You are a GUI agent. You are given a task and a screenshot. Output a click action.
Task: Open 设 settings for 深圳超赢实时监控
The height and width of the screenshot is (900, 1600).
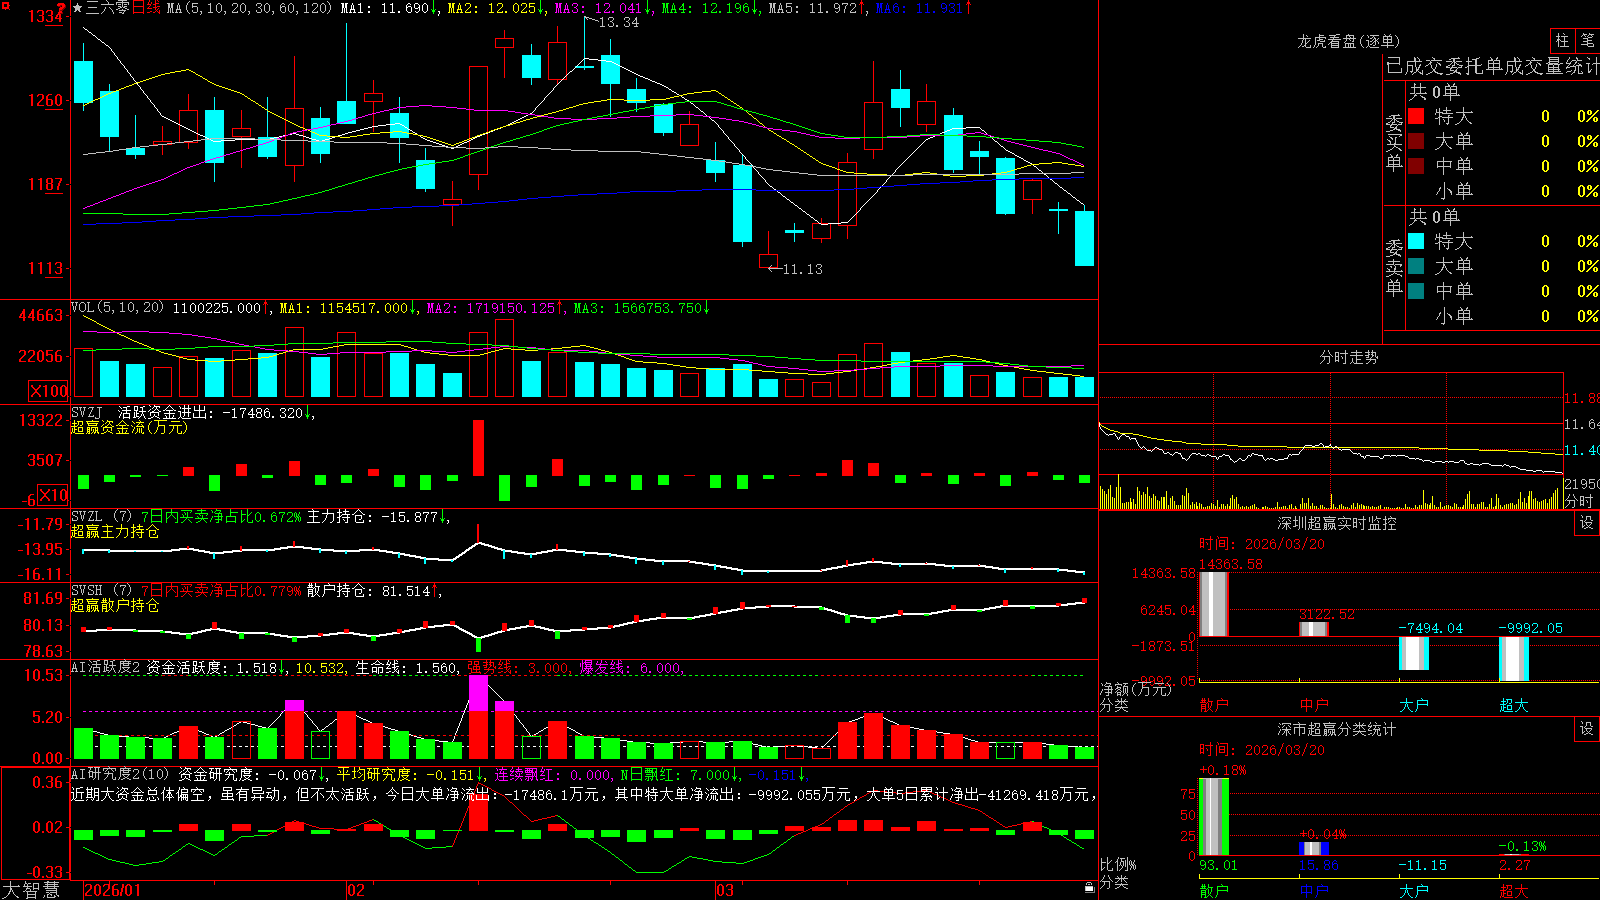(1587, 523)
